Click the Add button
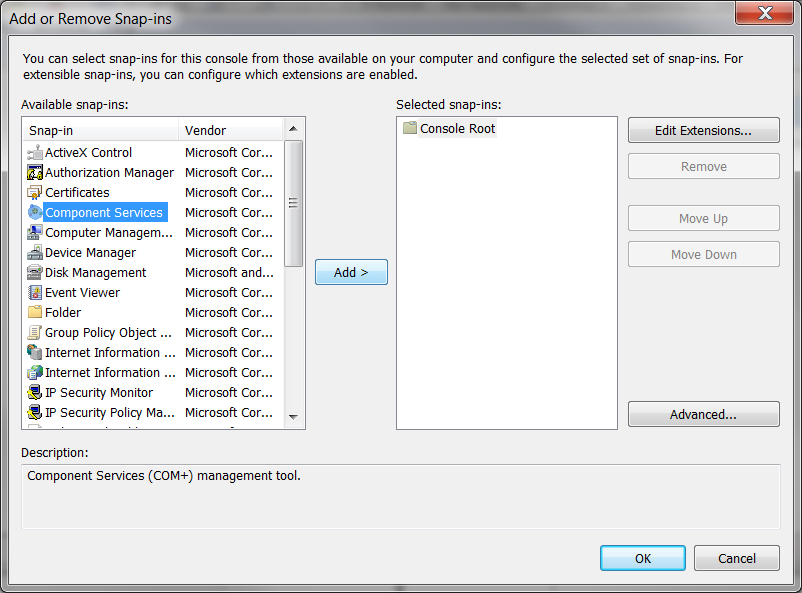Screen dimensions: 802x593 pyautogui.click(x=351, y=272)
